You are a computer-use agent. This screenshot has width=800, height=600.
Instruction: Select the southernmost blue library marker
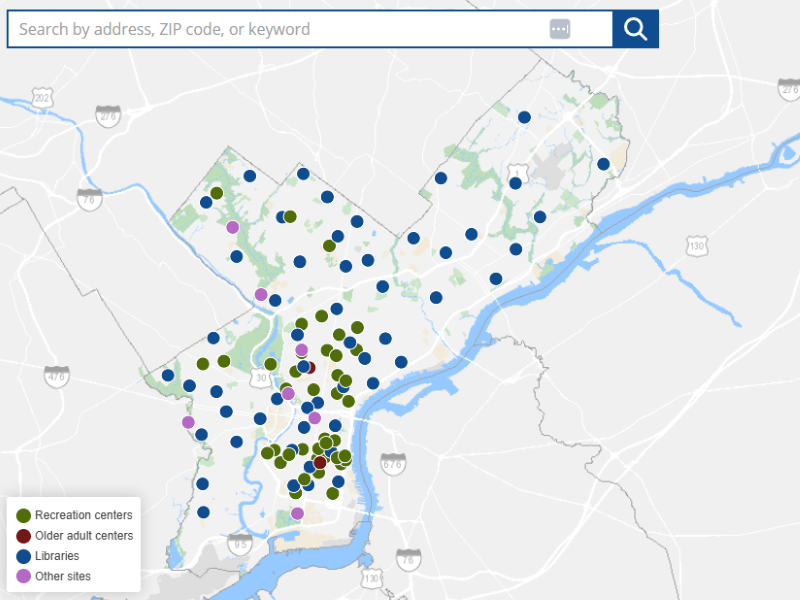pos(203,512)
